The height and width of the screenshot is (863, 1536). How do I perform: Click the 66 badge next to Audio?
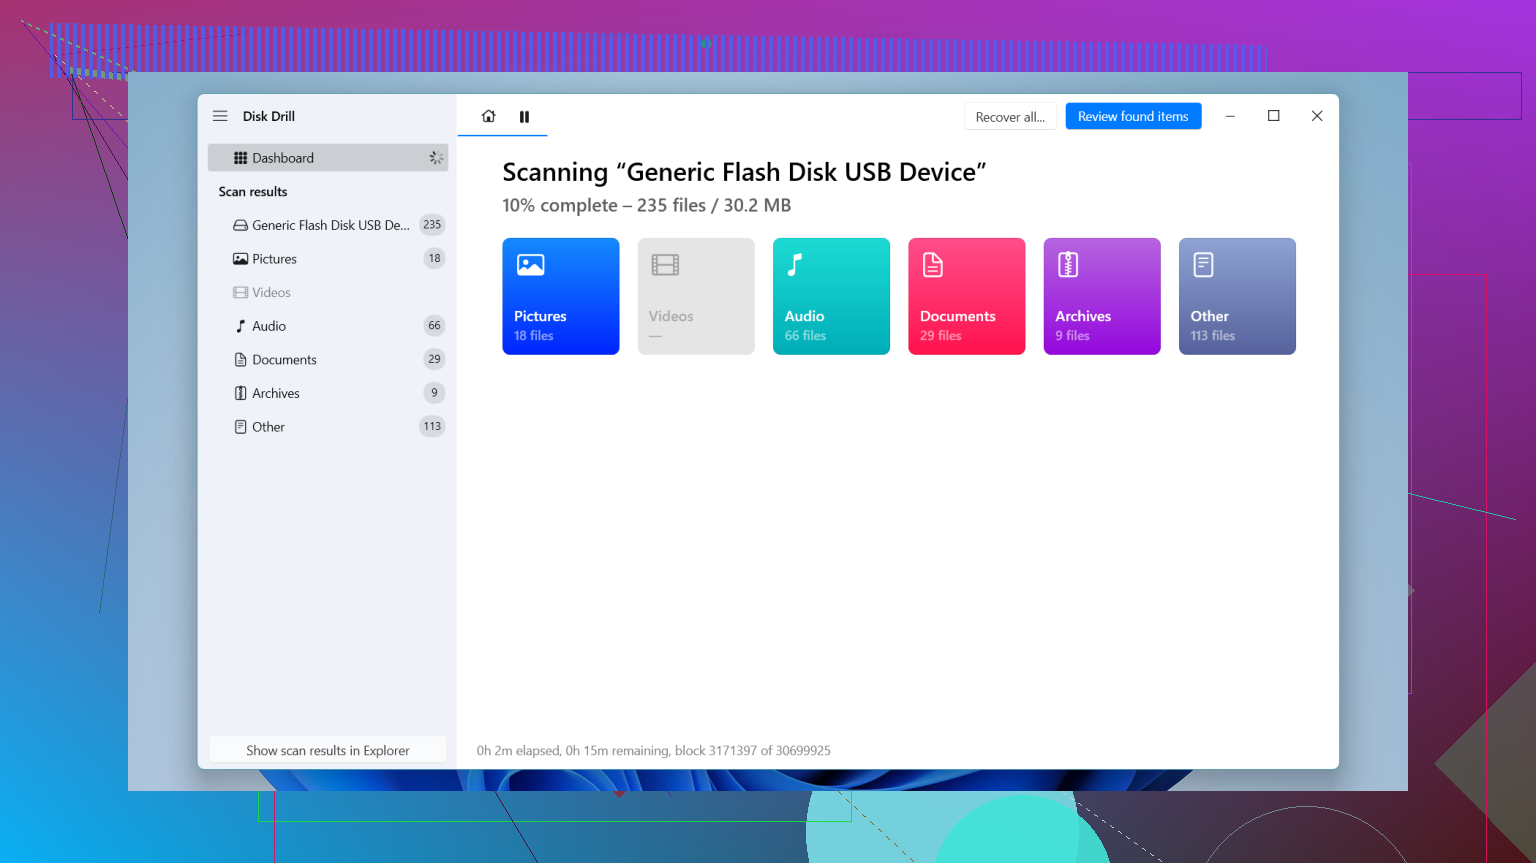(434, 325)
